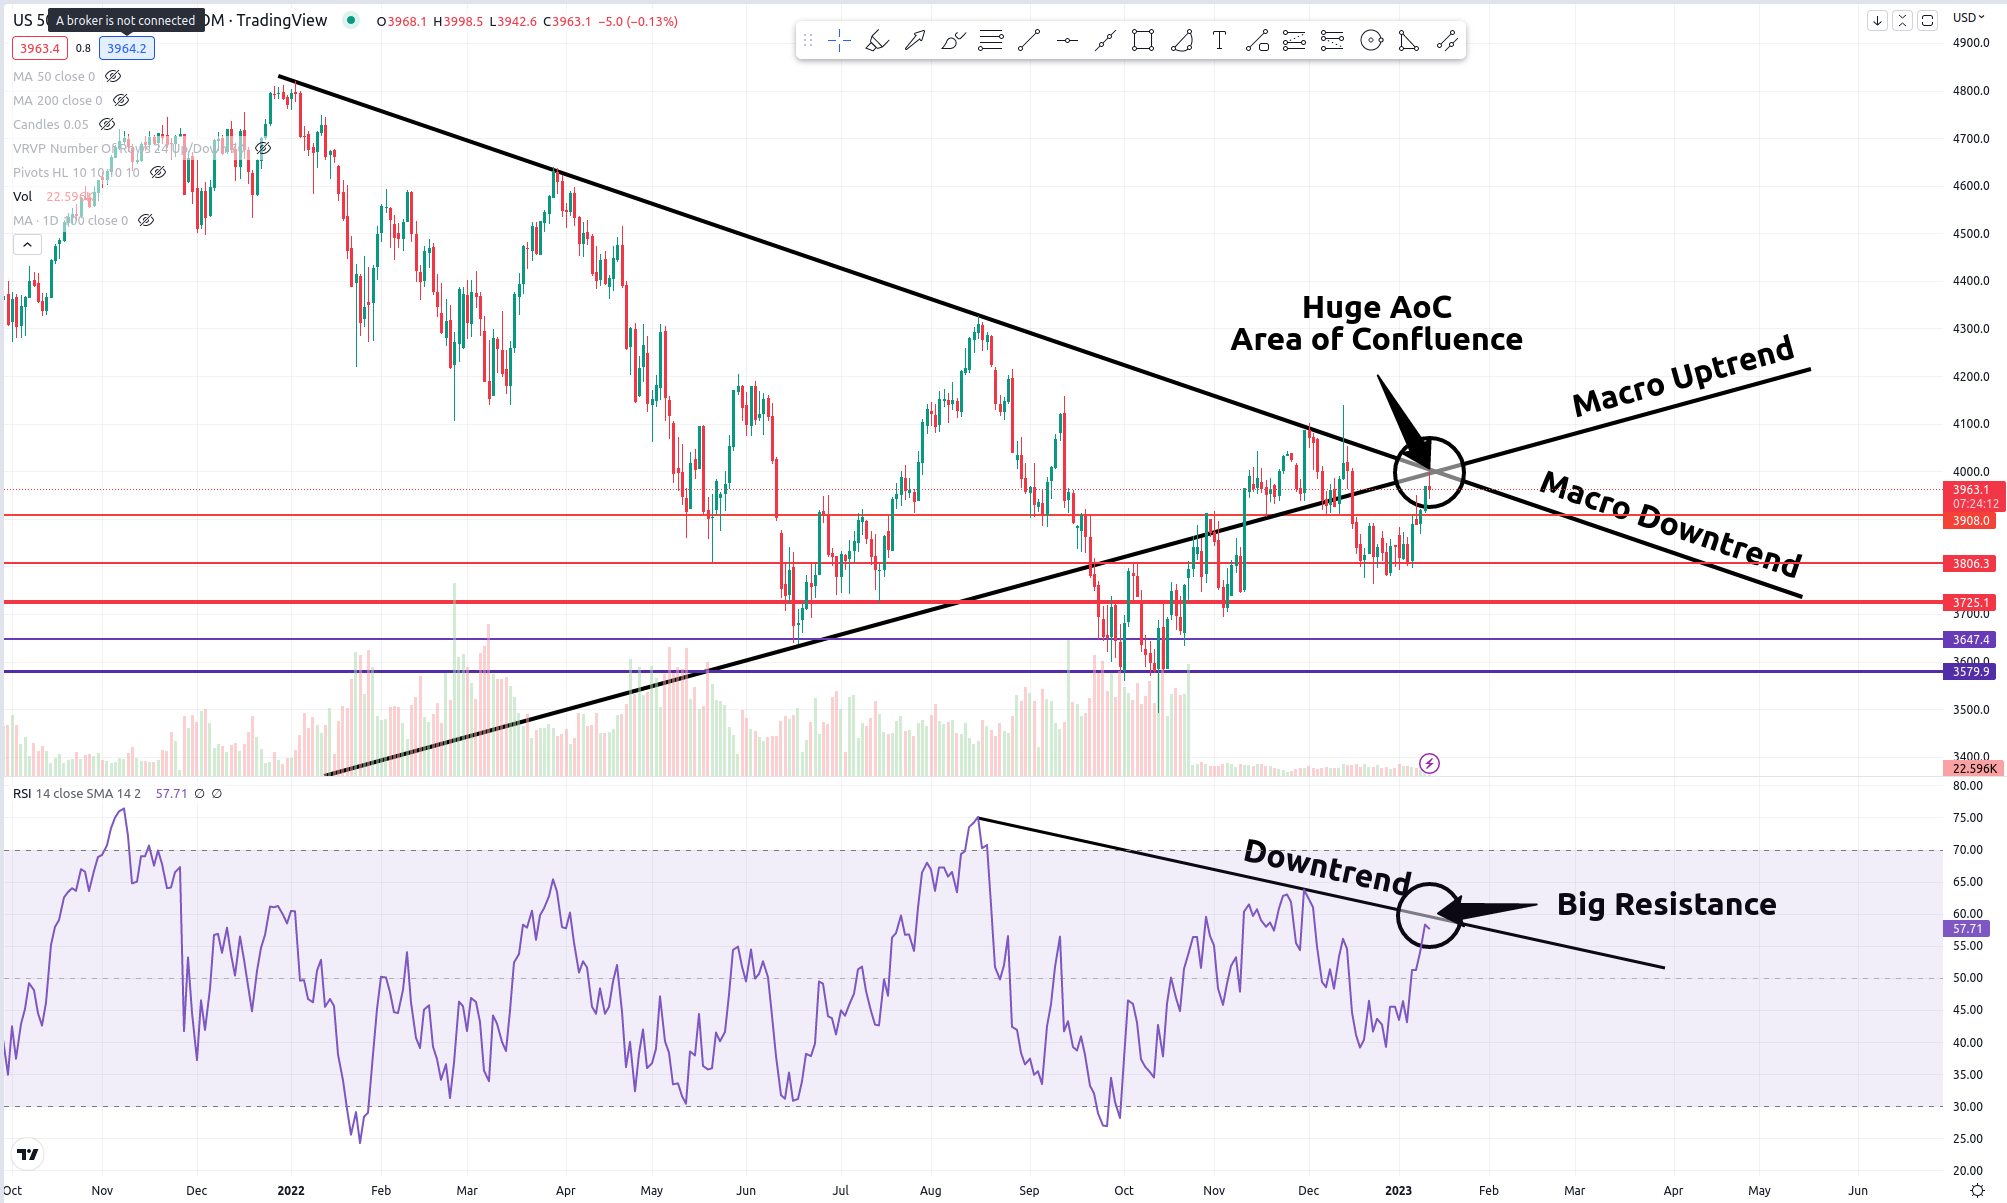
Task: Collapse pane using the double-chevron button
Action: point(1902,20)
